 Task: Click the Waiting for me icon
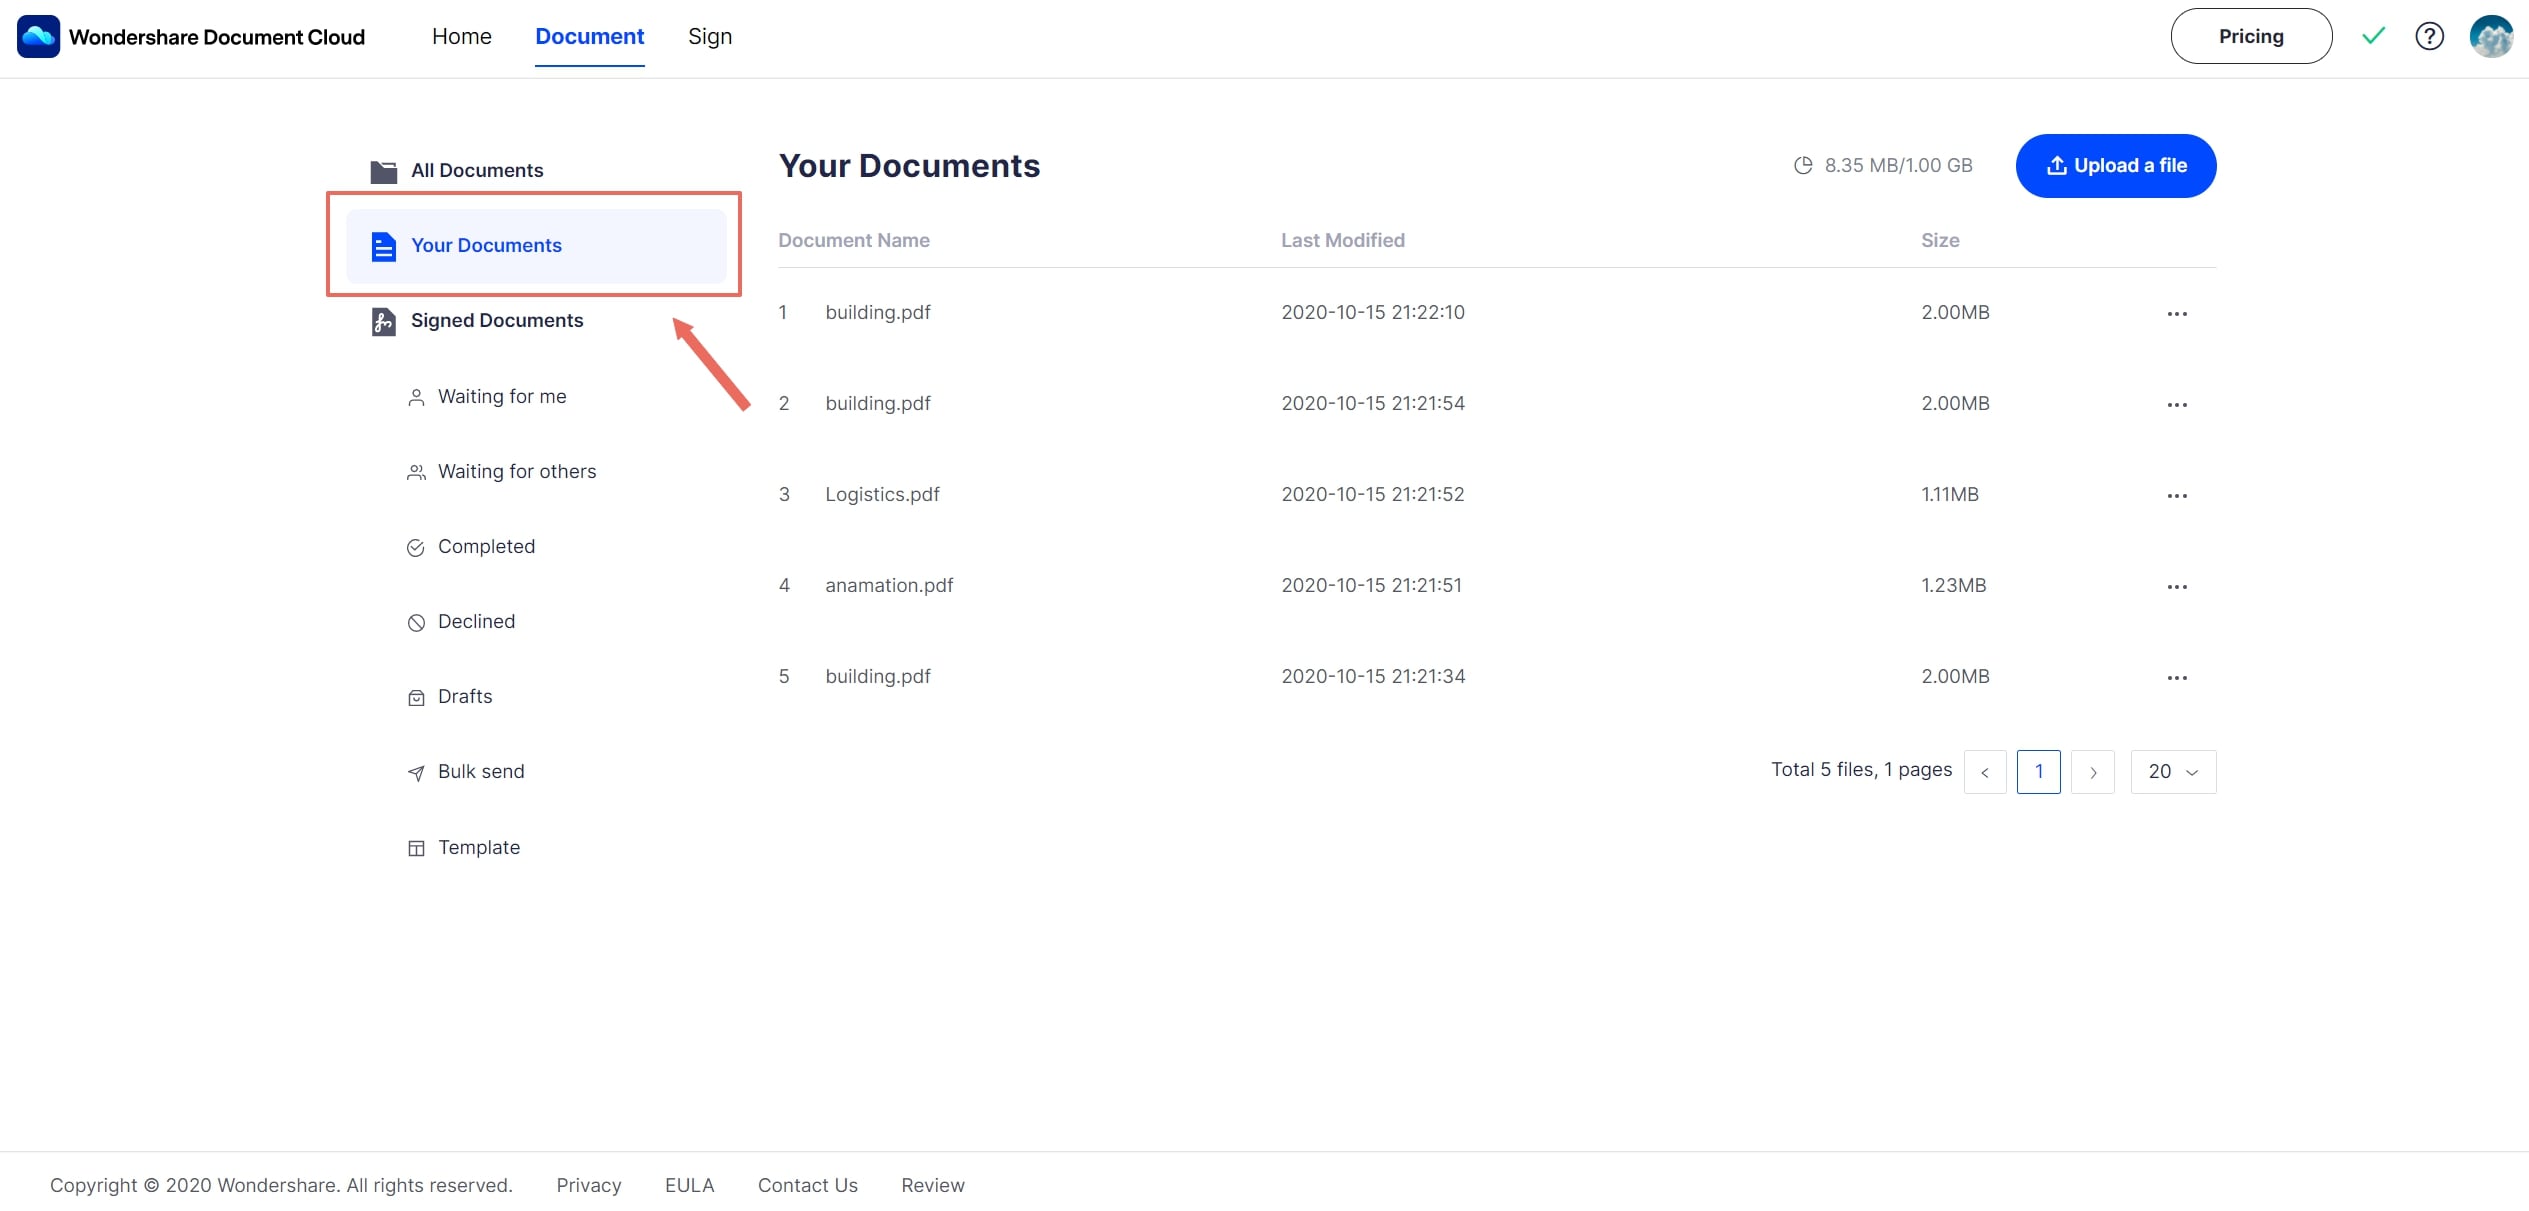(x=415, y=395)
